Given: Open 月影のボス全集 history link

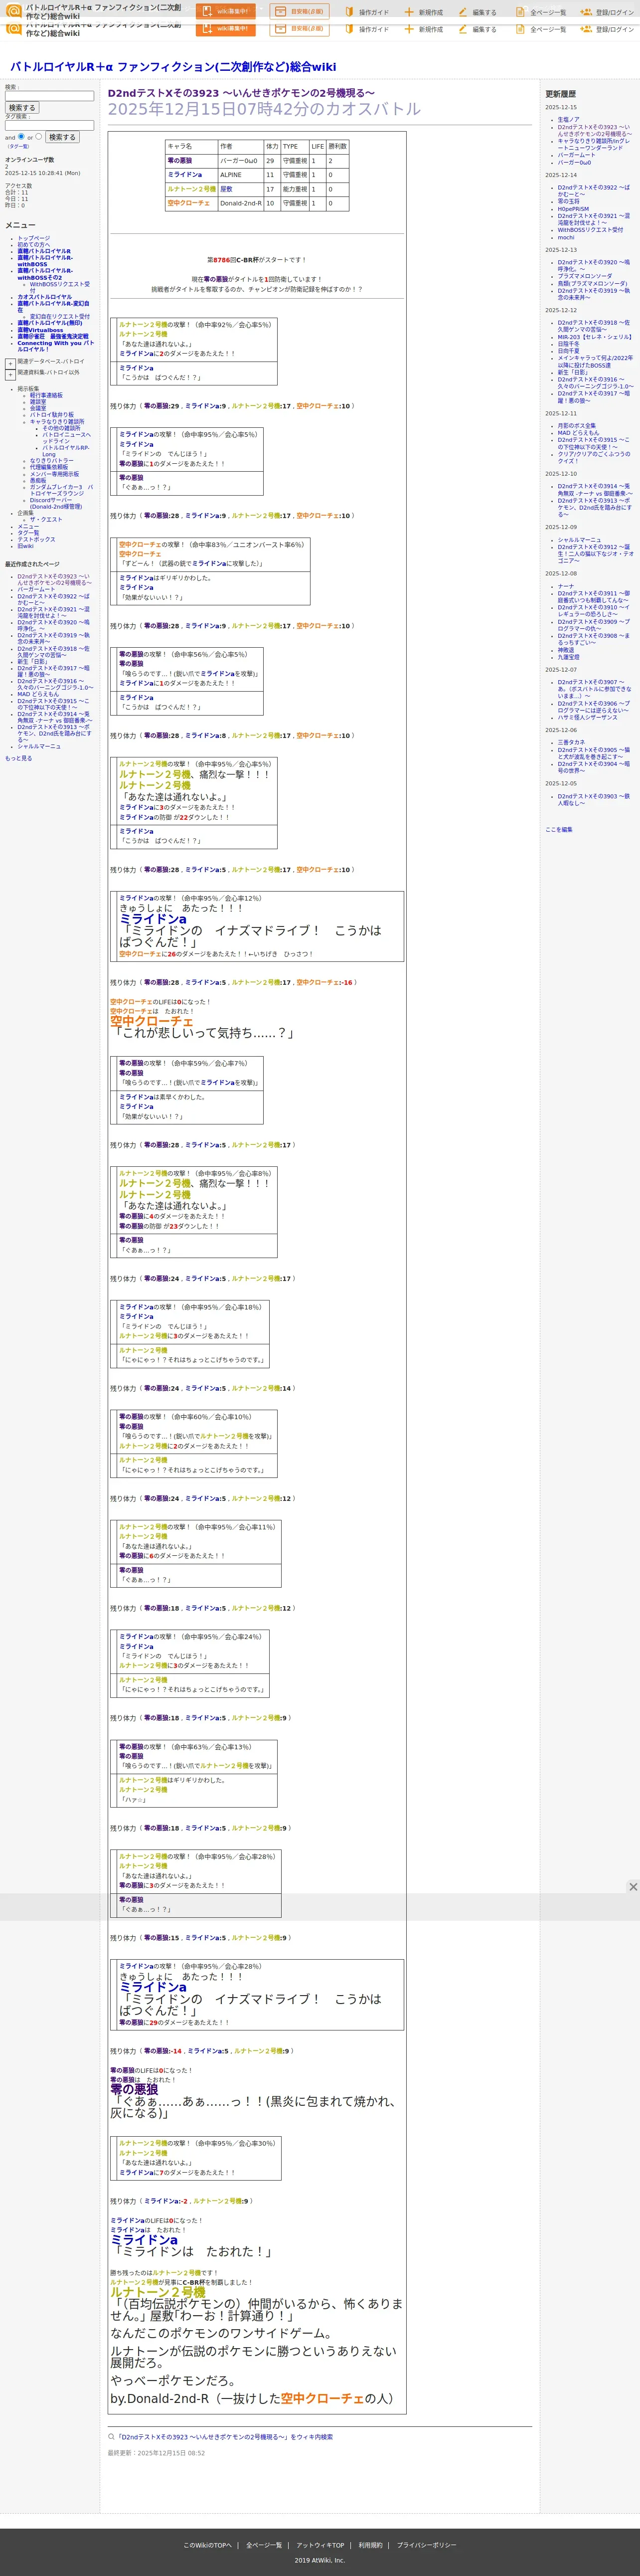Looking at the screenshot, I should (576, 426).
